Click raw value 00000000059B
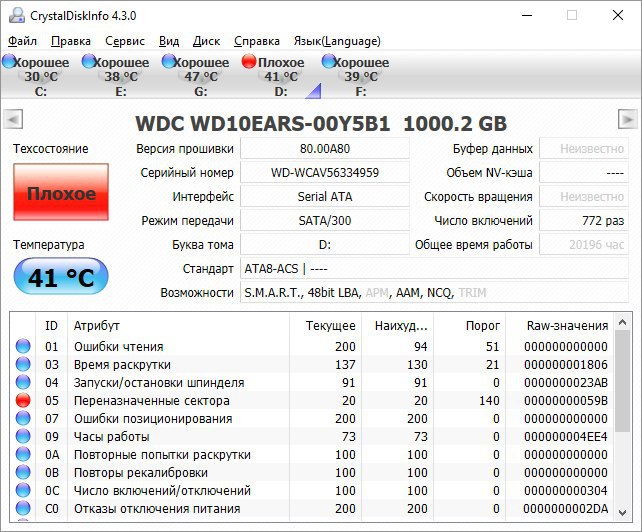The image size is (642, 532). [566, 401]
